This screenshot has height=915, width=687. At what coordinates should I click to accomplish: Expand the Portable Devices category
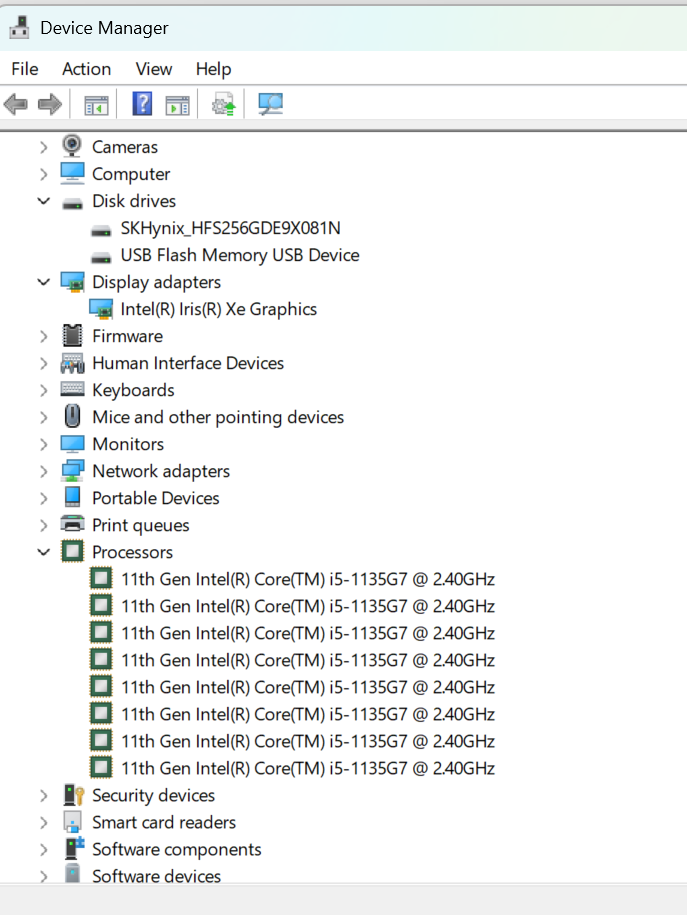coord(44,498)
